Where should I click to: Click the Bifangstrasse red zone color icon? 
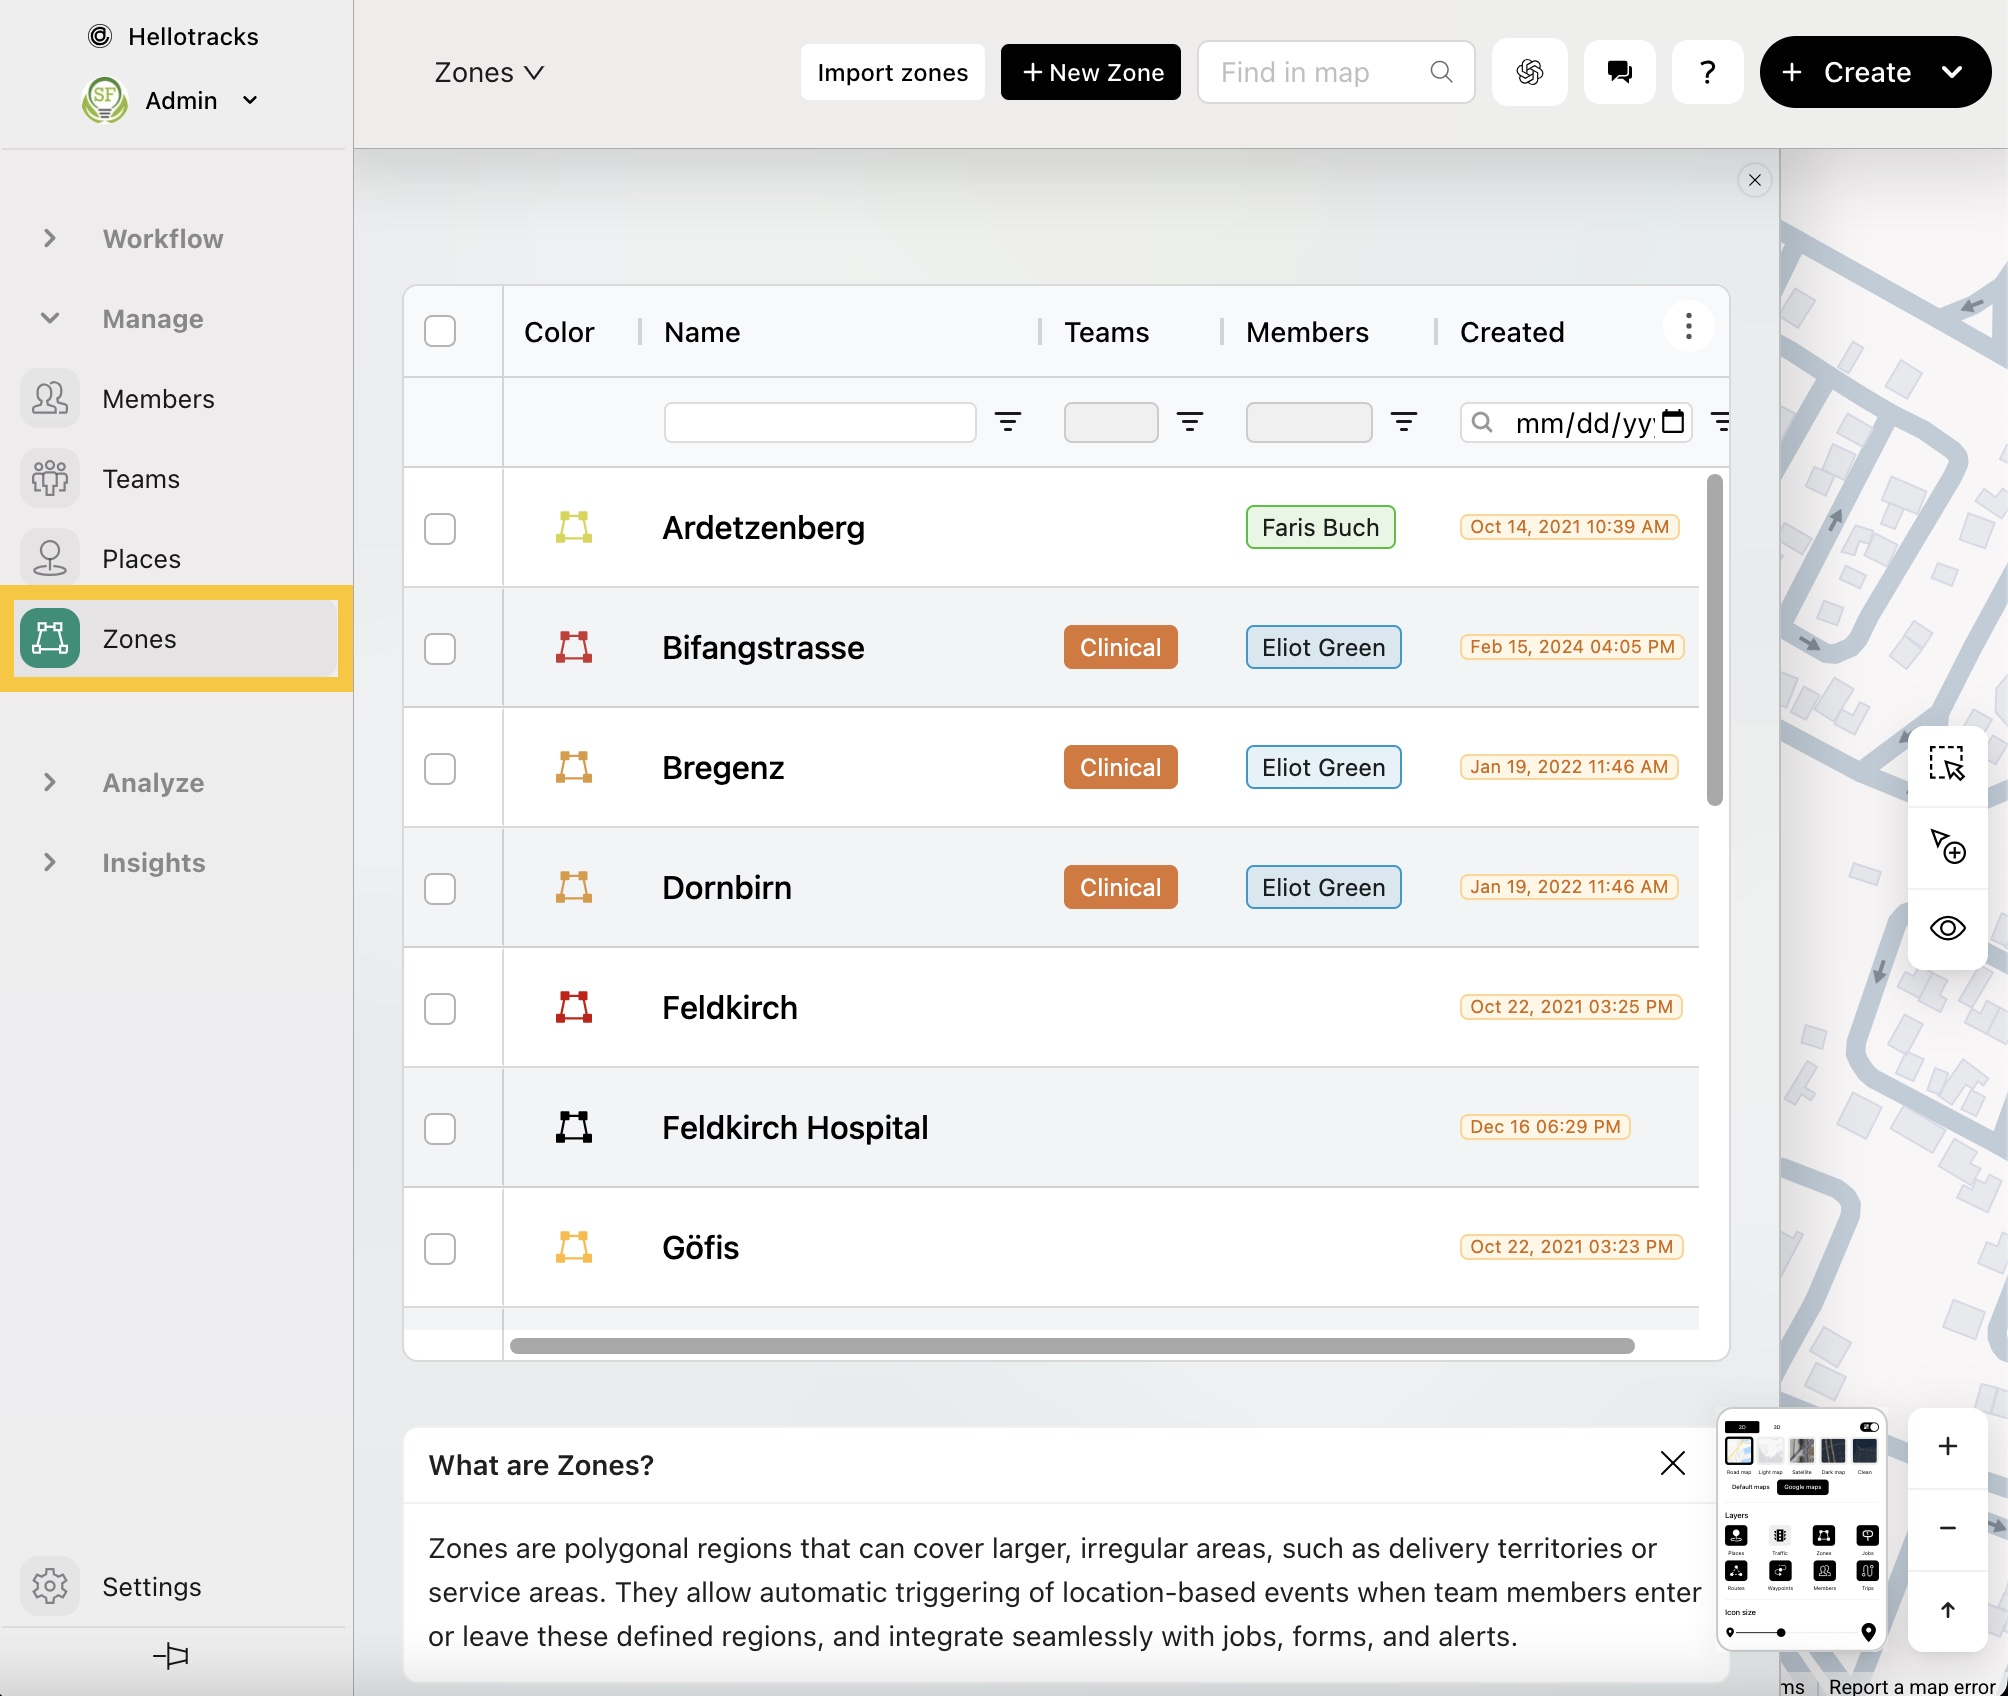tap(574, 647)
